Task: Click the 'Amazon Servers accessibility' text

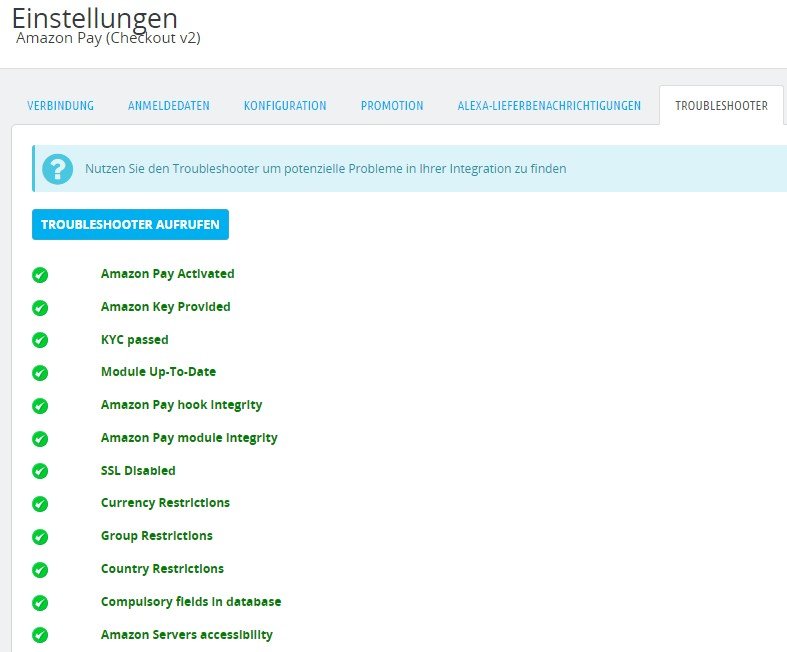Action: point(187,635)
